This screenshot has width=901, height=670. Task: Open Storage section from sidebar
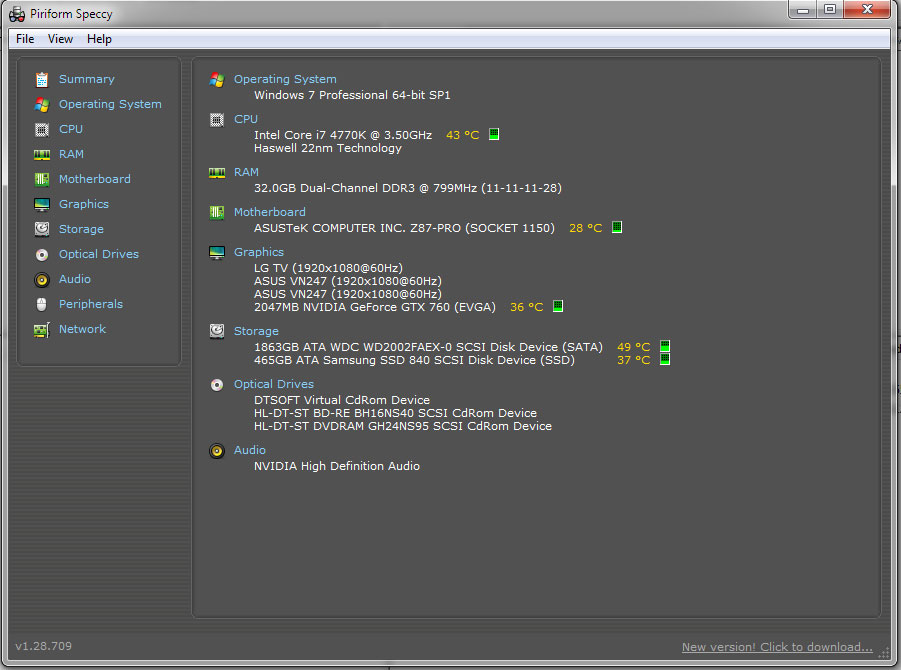82,229
